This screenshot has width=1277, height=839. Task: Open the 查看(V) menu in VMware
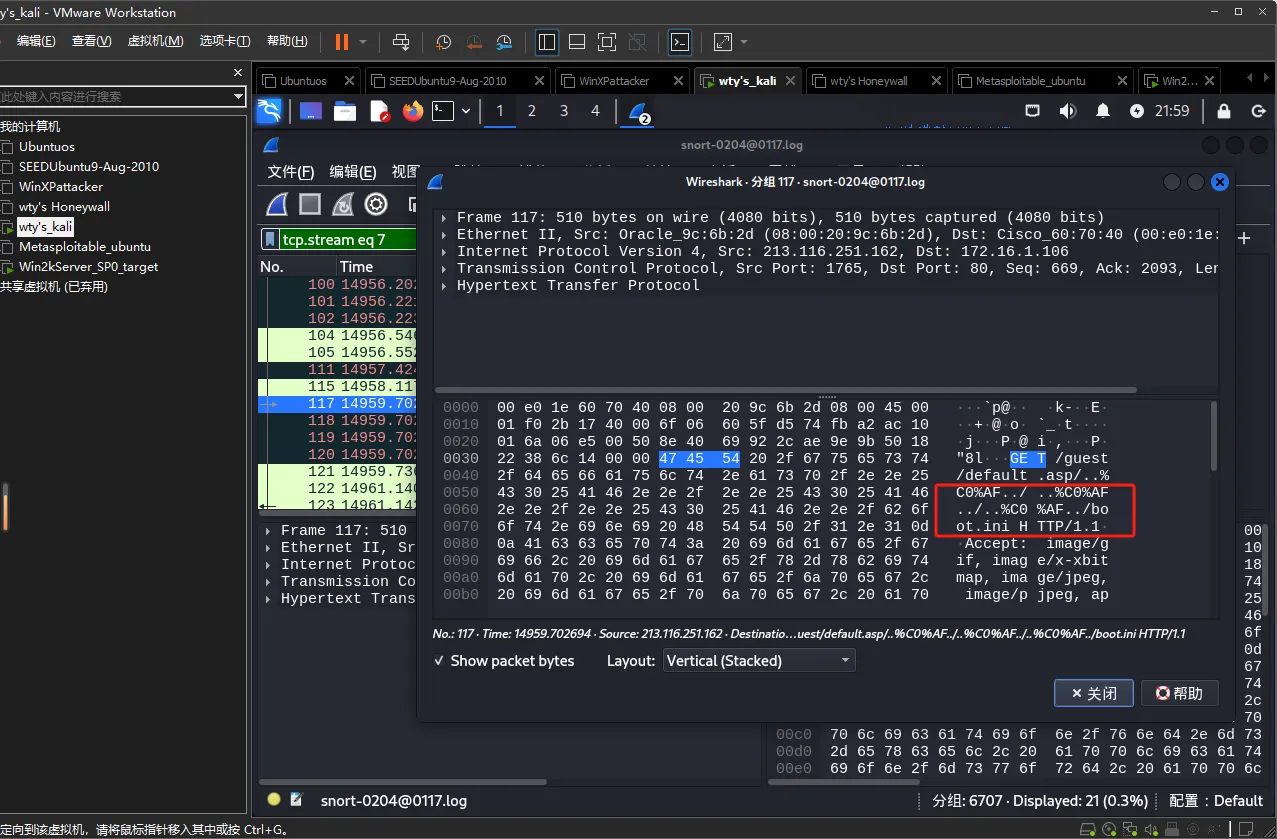tap(91, 41)
